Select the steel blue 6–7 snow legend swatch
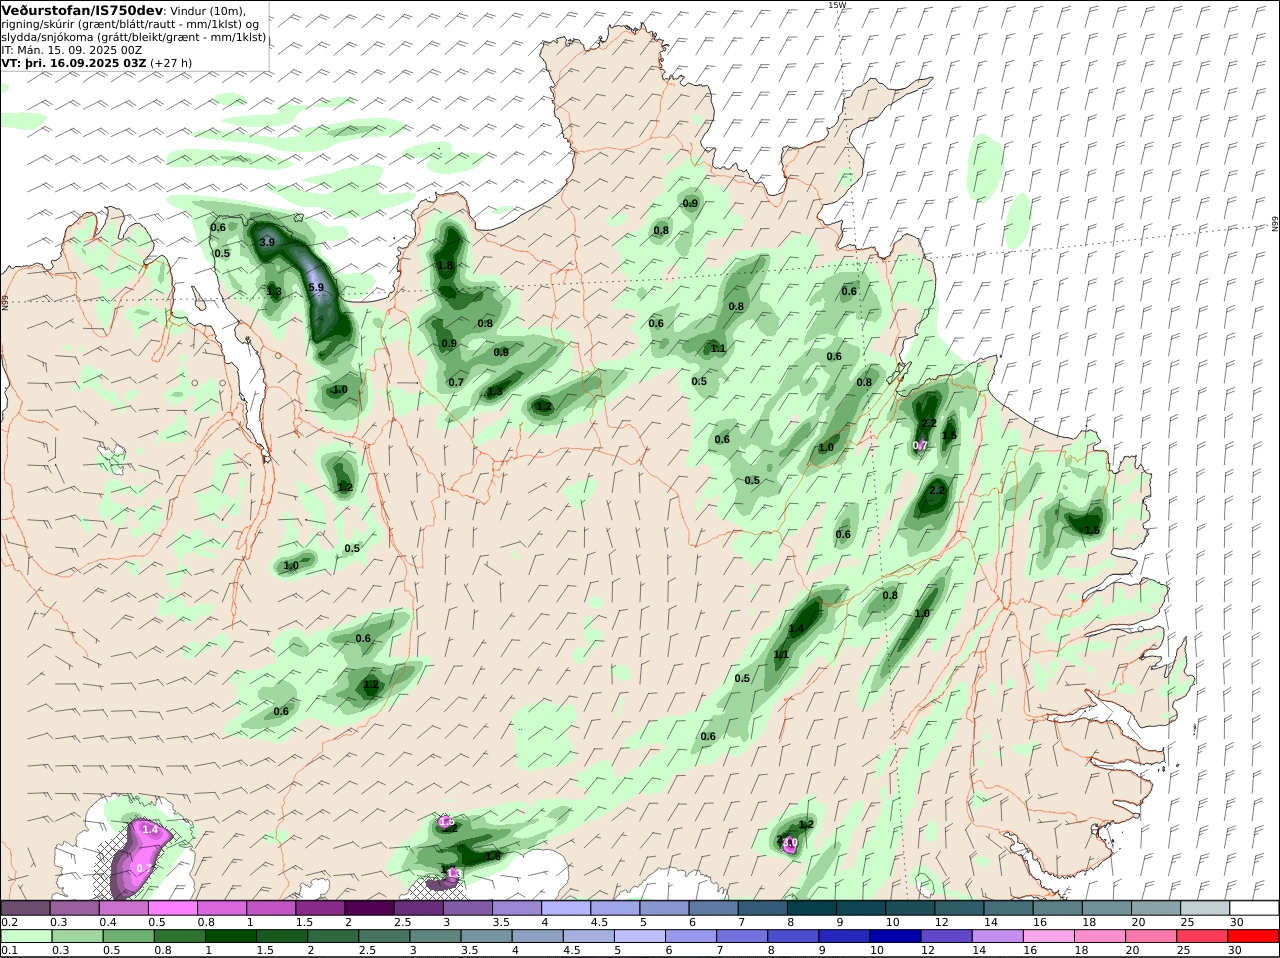This screenshot has height=958, width=1280. (x=712, y=908)
